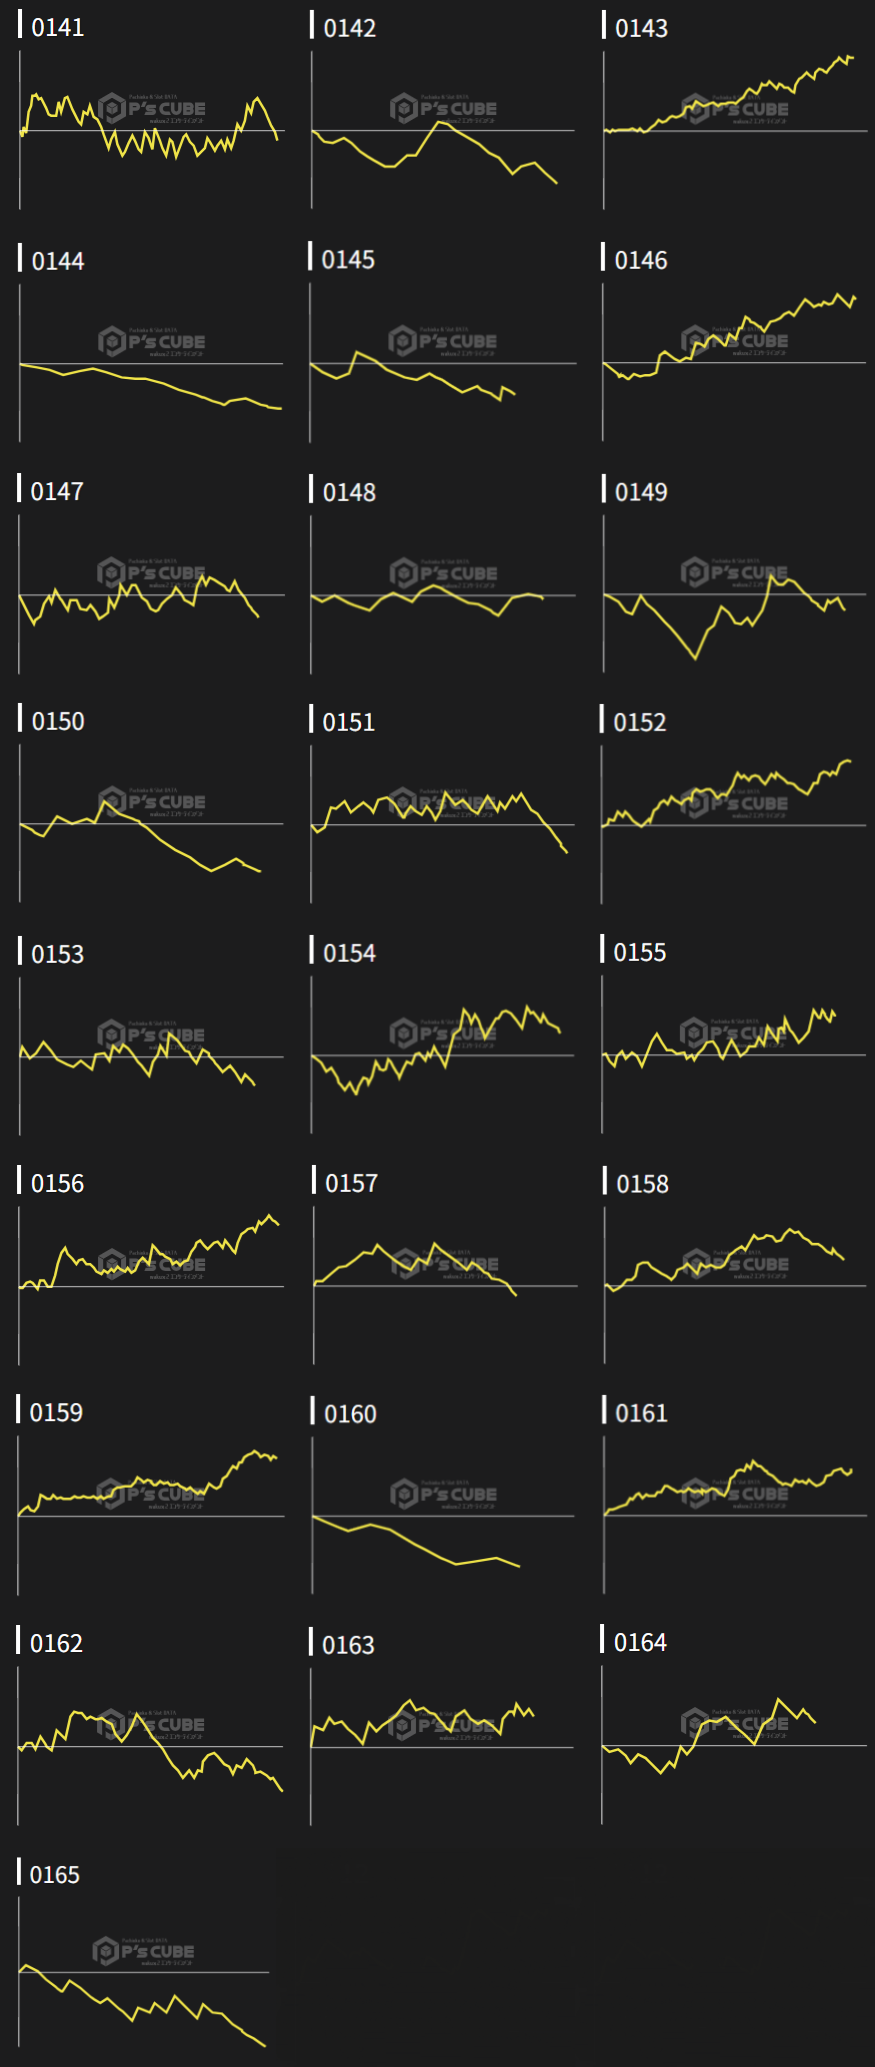This screenshot has height=2067, width=875.
Task: Click the 0148 machine number heading
Action: click(349, 492)
